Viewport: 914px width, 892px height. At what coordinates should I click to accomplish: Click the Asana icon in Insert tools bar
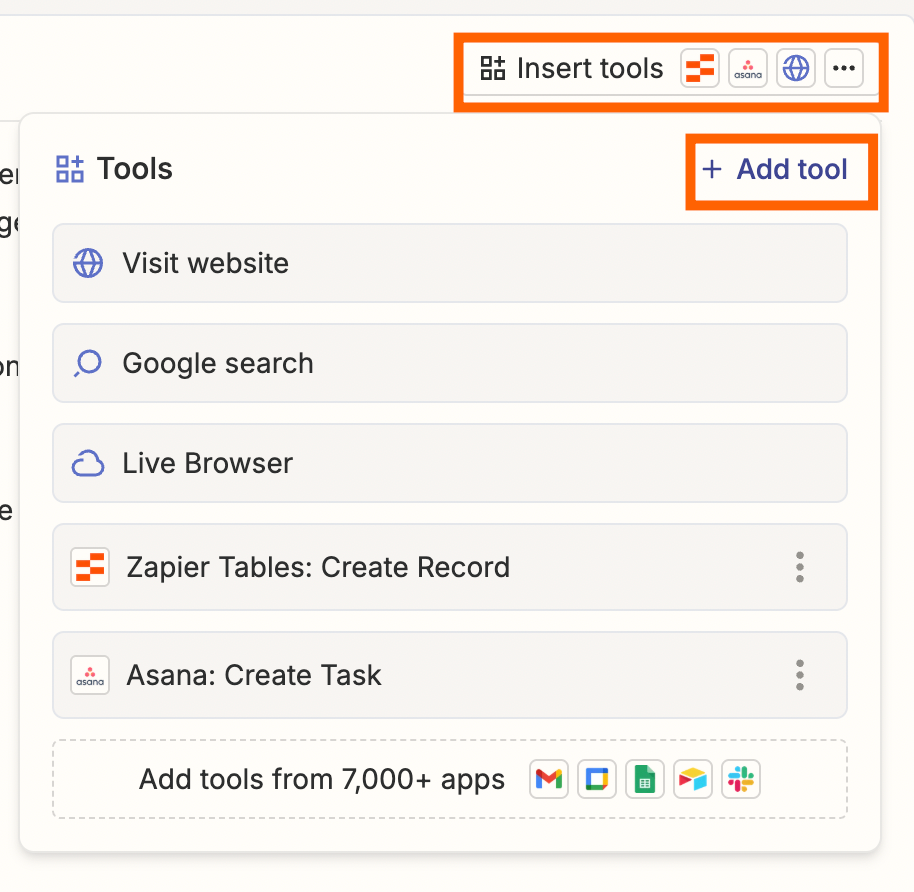click(x=748, y=69)
